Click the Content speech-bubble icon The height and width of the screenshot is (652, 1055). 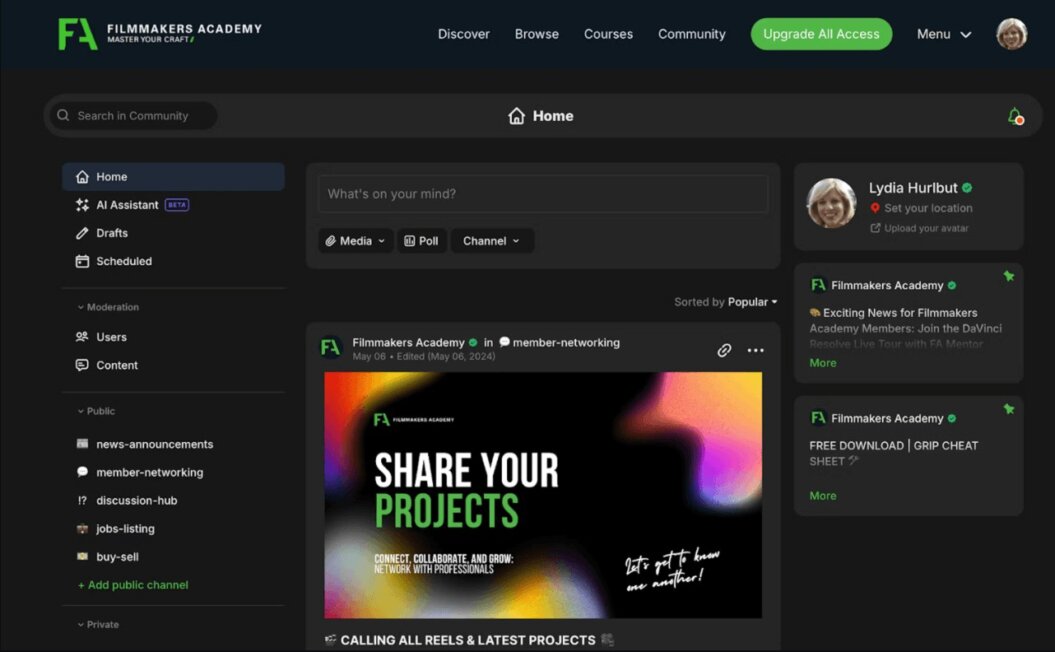82,365
